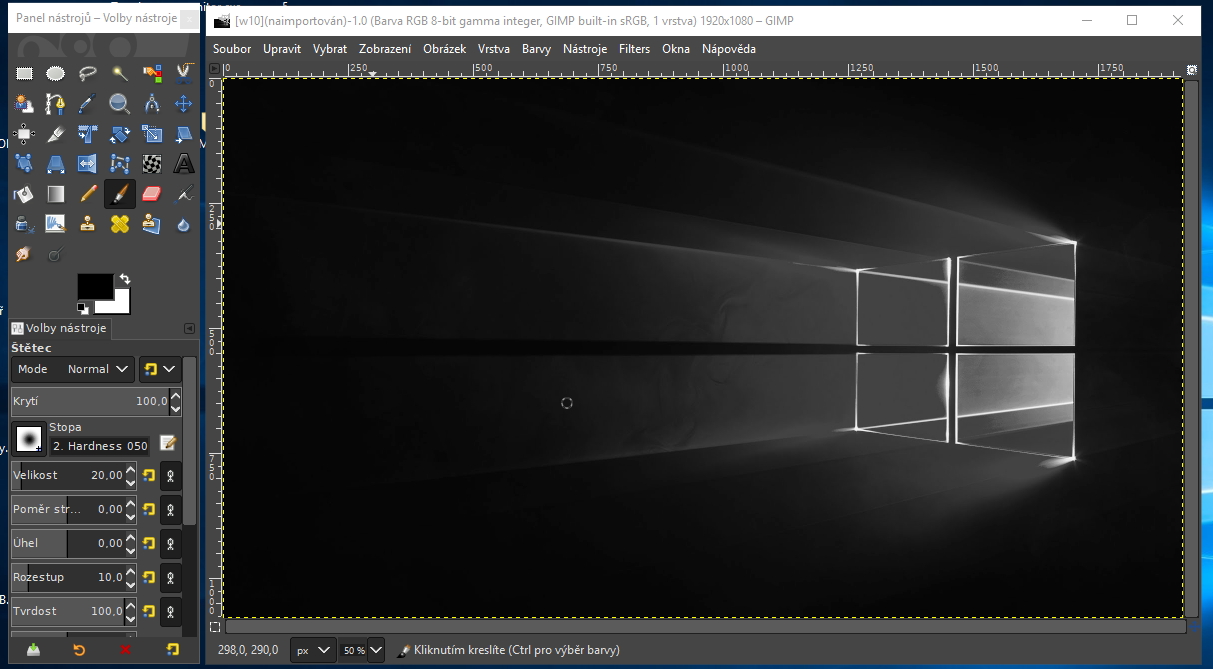Select the Cage Transform tool
This screenshot has height=669, width=1213.
click(x=120, y=163)
